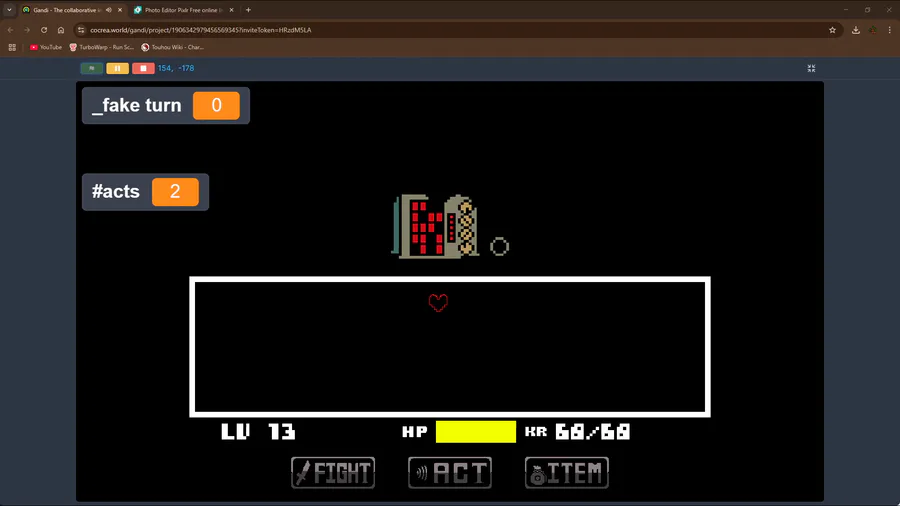
Task: Click the red heart soul
Action: (x=438, y=302)
